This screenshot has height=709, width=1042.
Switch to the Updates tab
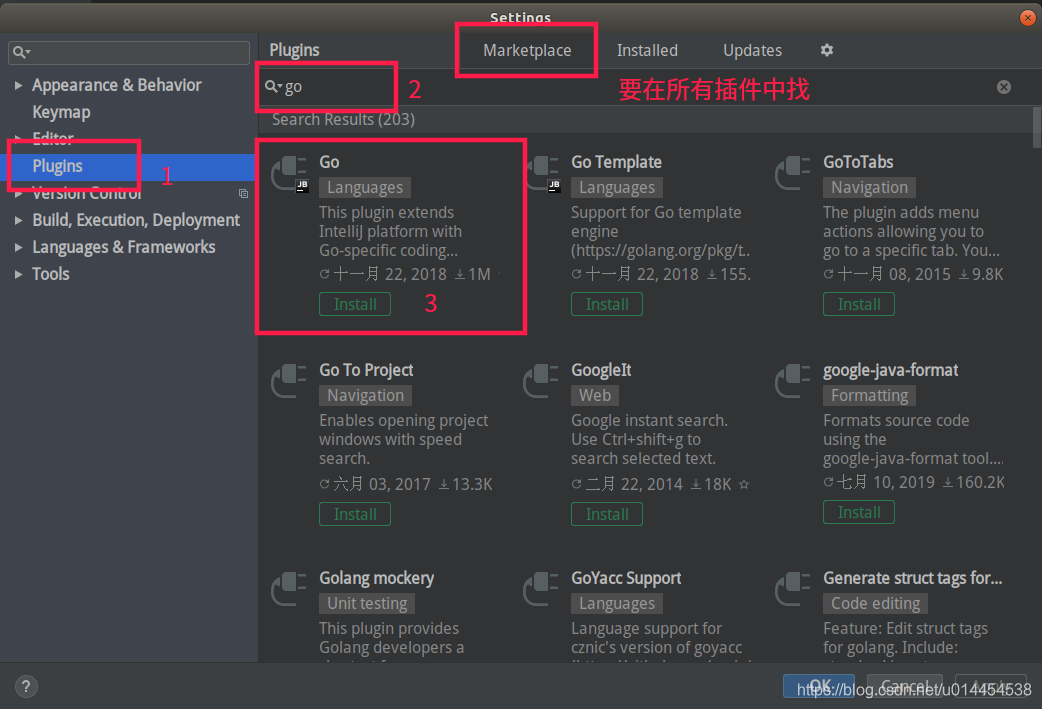[752, 51]
